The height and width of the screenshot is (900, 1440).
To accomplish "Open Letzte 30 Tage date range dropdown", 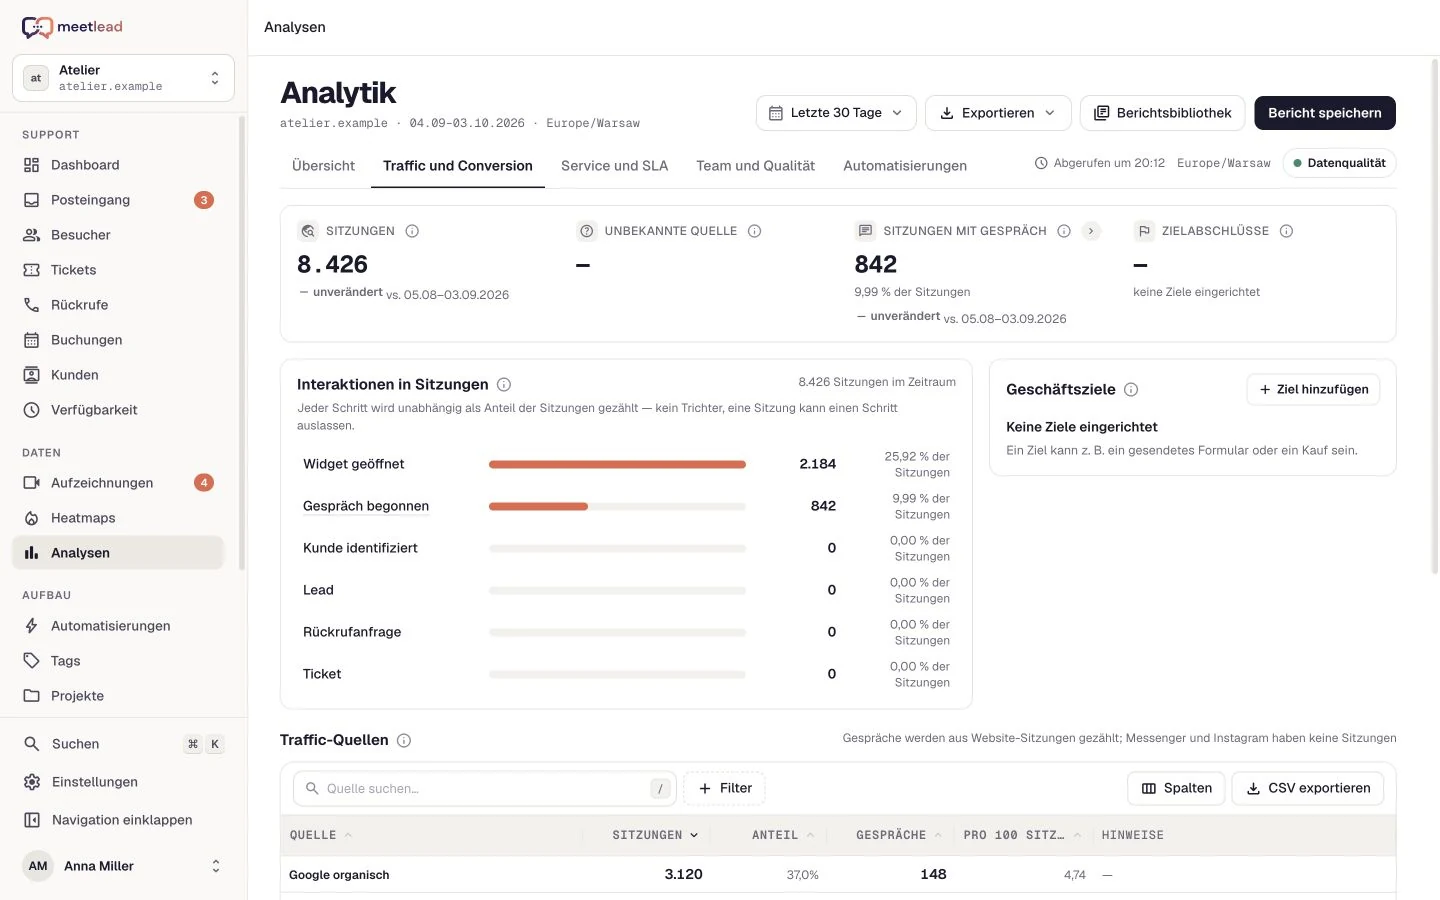I will [x=836, y=113].
